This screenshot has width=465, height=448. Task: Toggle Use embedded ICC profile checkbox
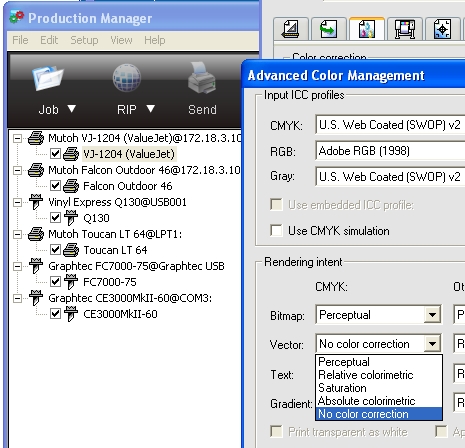(x=277, y=205)
